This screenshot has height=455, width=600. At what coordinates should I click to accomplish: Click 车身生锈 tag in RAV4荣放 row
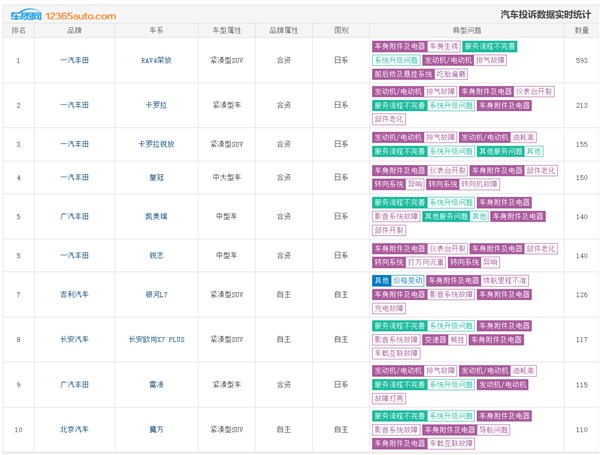click(443, 47)
